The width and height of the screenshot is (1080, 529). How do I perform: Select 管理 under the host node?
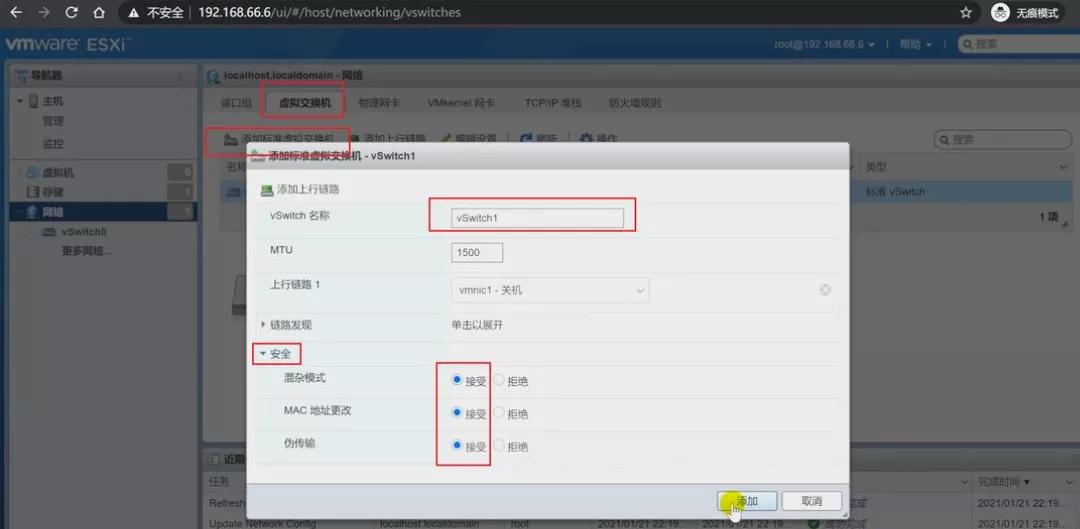[53, 121]
